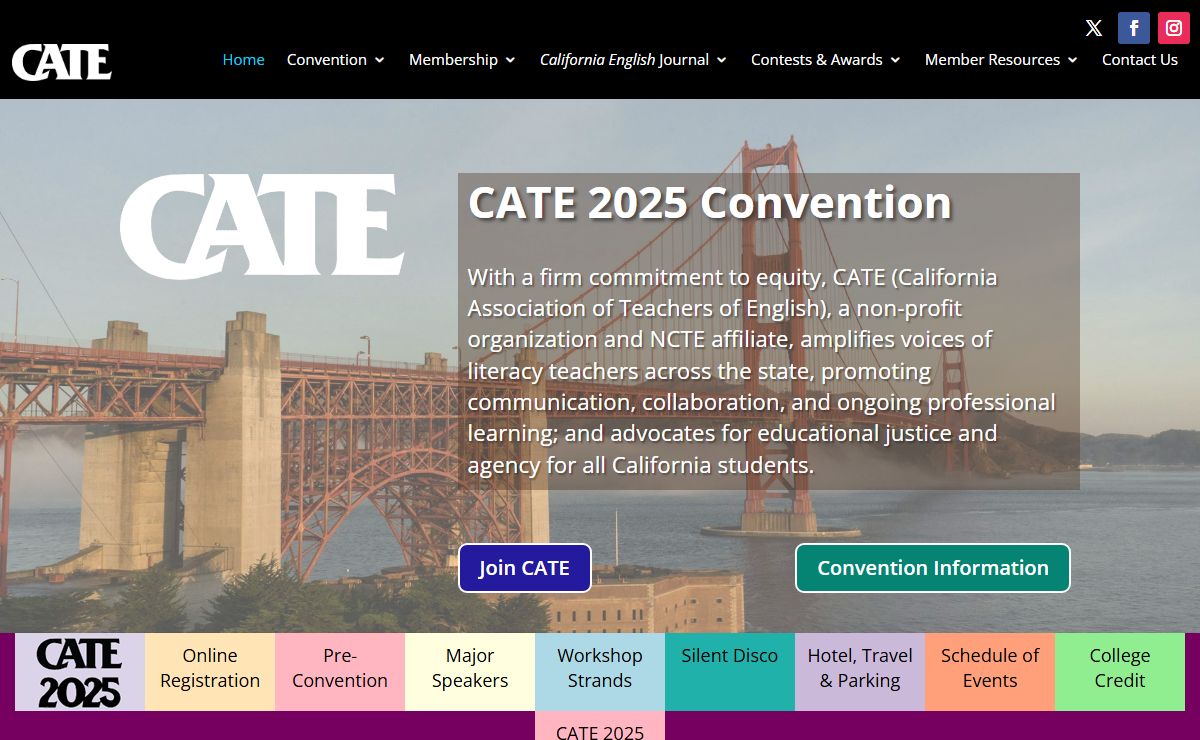Go to the Home menu item
The height and width of the screenshot is (740, 1200).
pyautogui.click(x=243, y=60)
